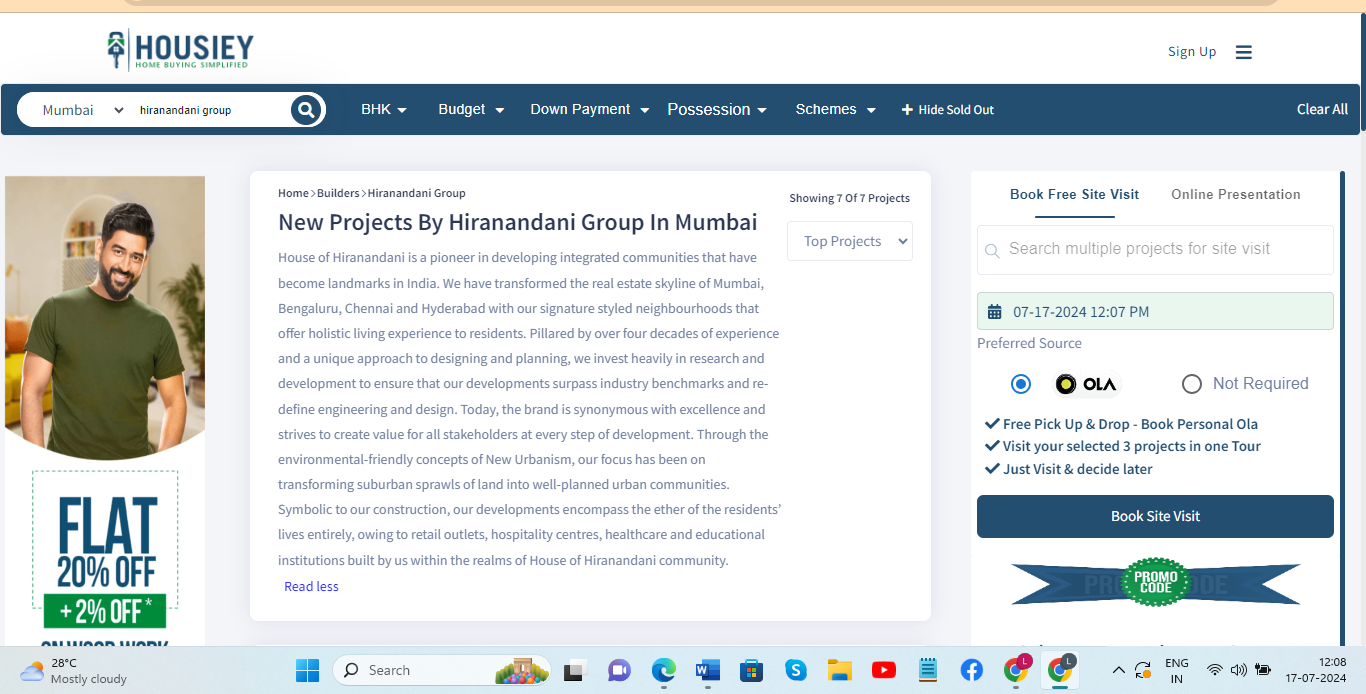Open Facebook taskbar icon

(972, 670)
